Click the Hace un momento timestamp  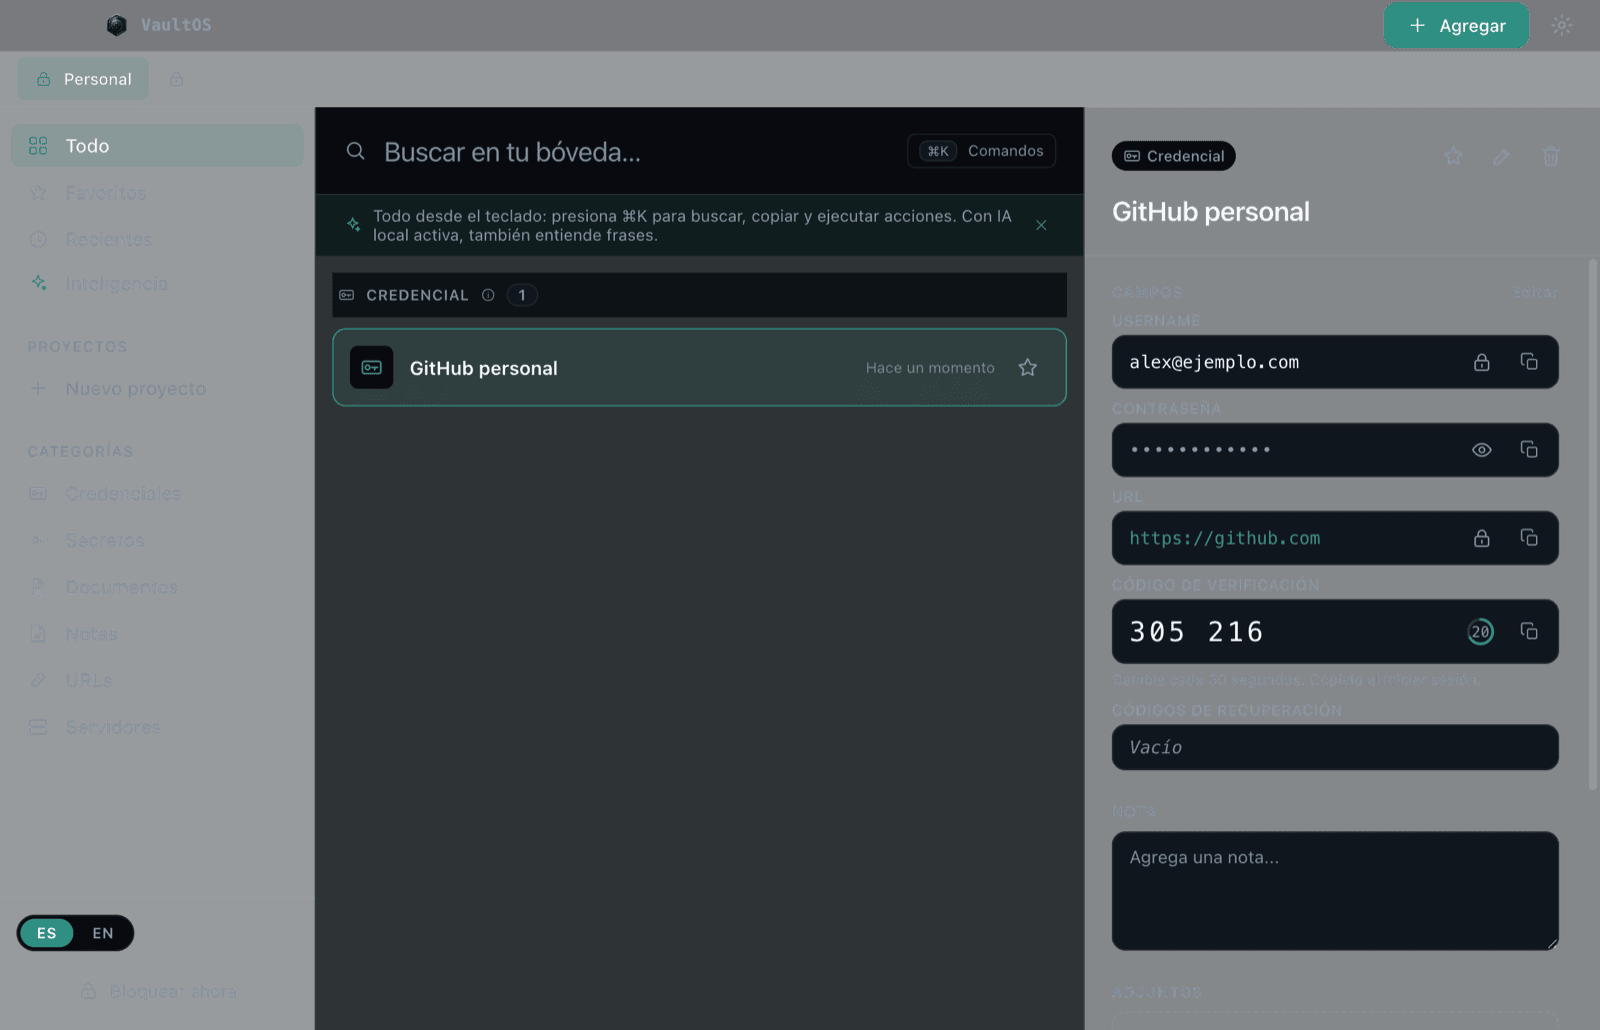pos(930,368)
